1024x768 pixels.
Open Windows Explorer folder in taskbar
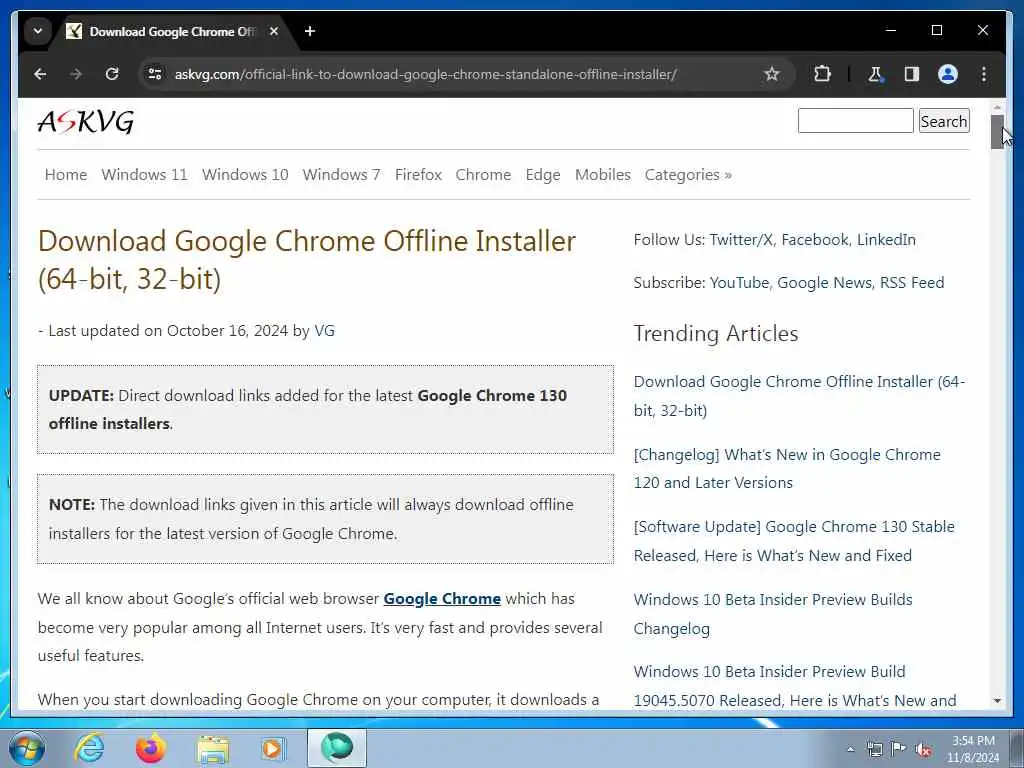point(213,748)
